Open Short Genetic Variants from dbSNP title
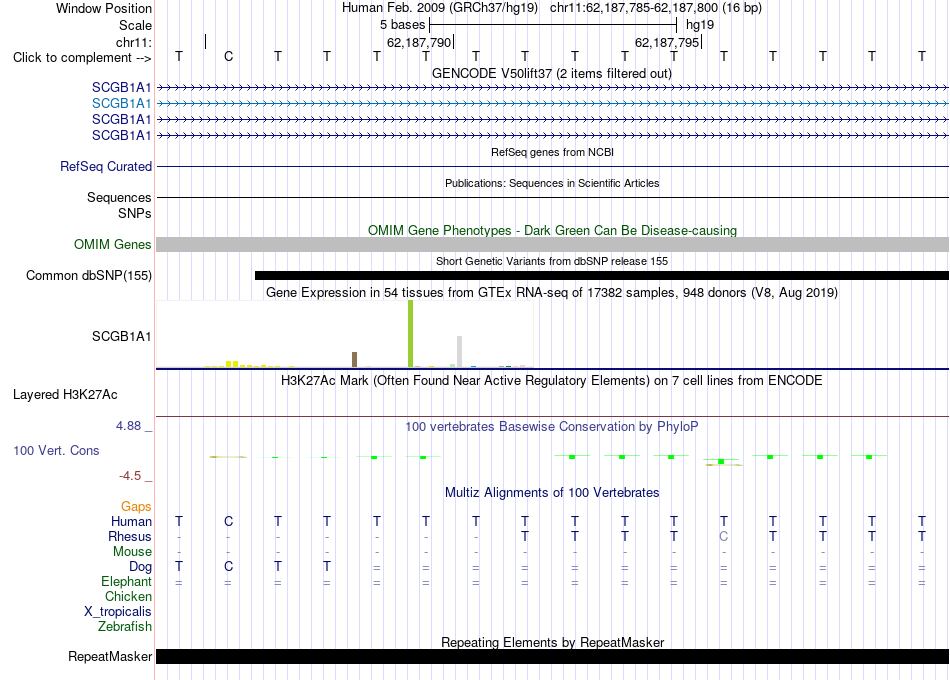 tap(552, 261)
